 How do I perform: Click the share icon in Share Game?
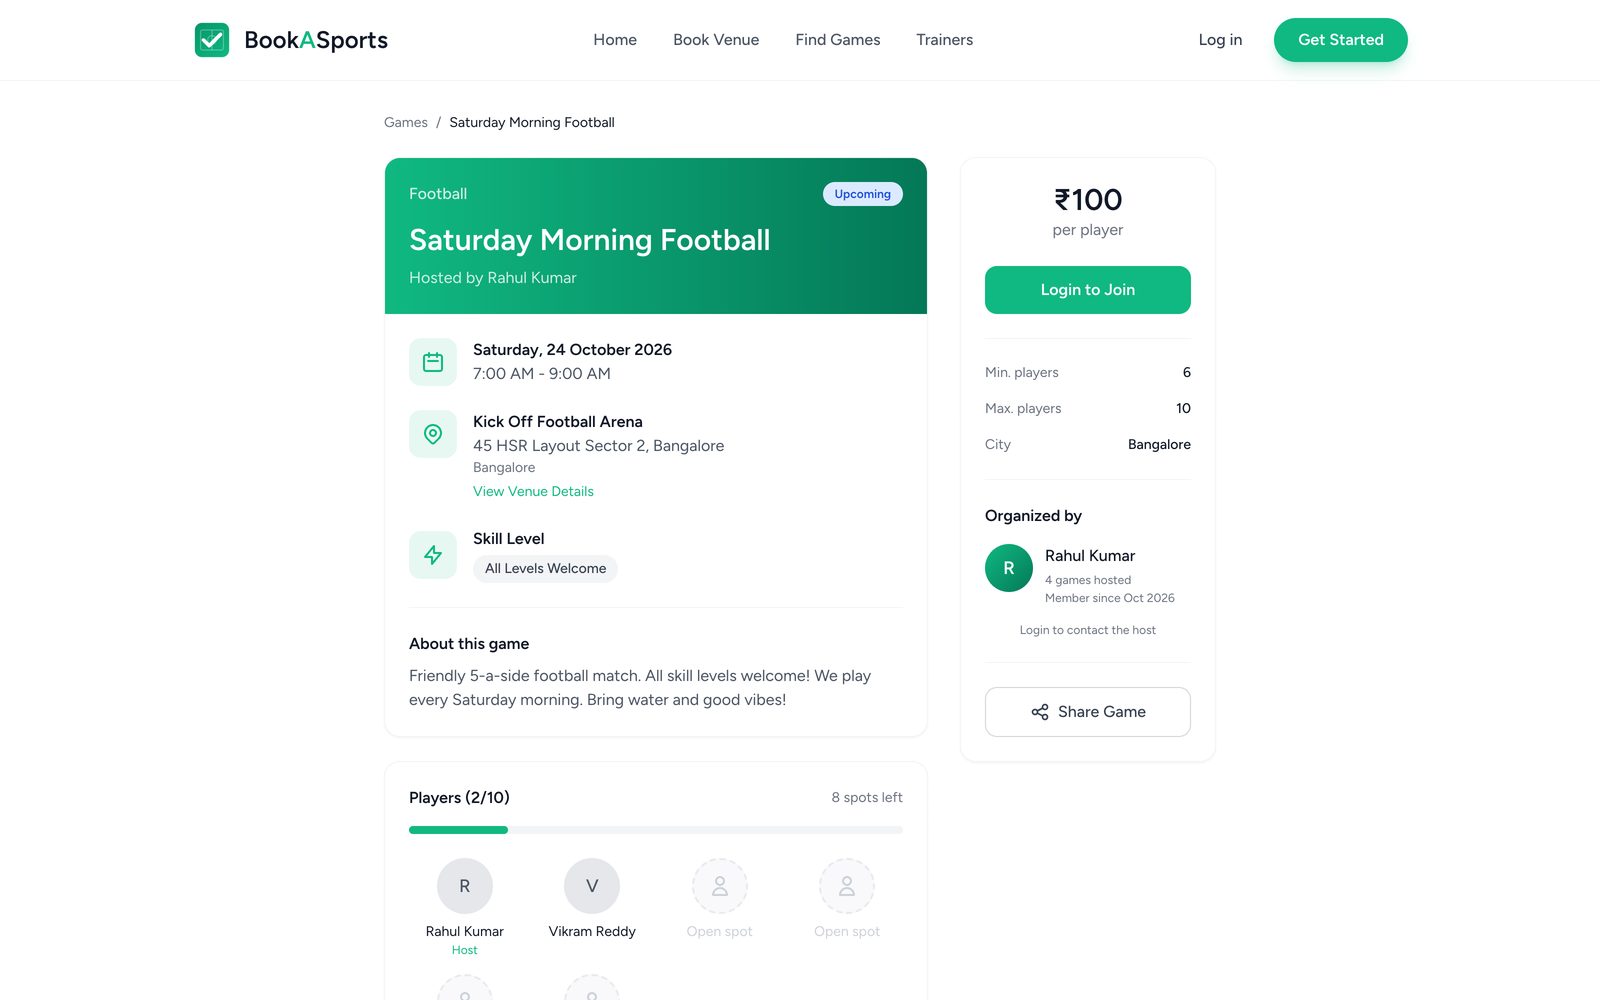(x=1040, y=712)
